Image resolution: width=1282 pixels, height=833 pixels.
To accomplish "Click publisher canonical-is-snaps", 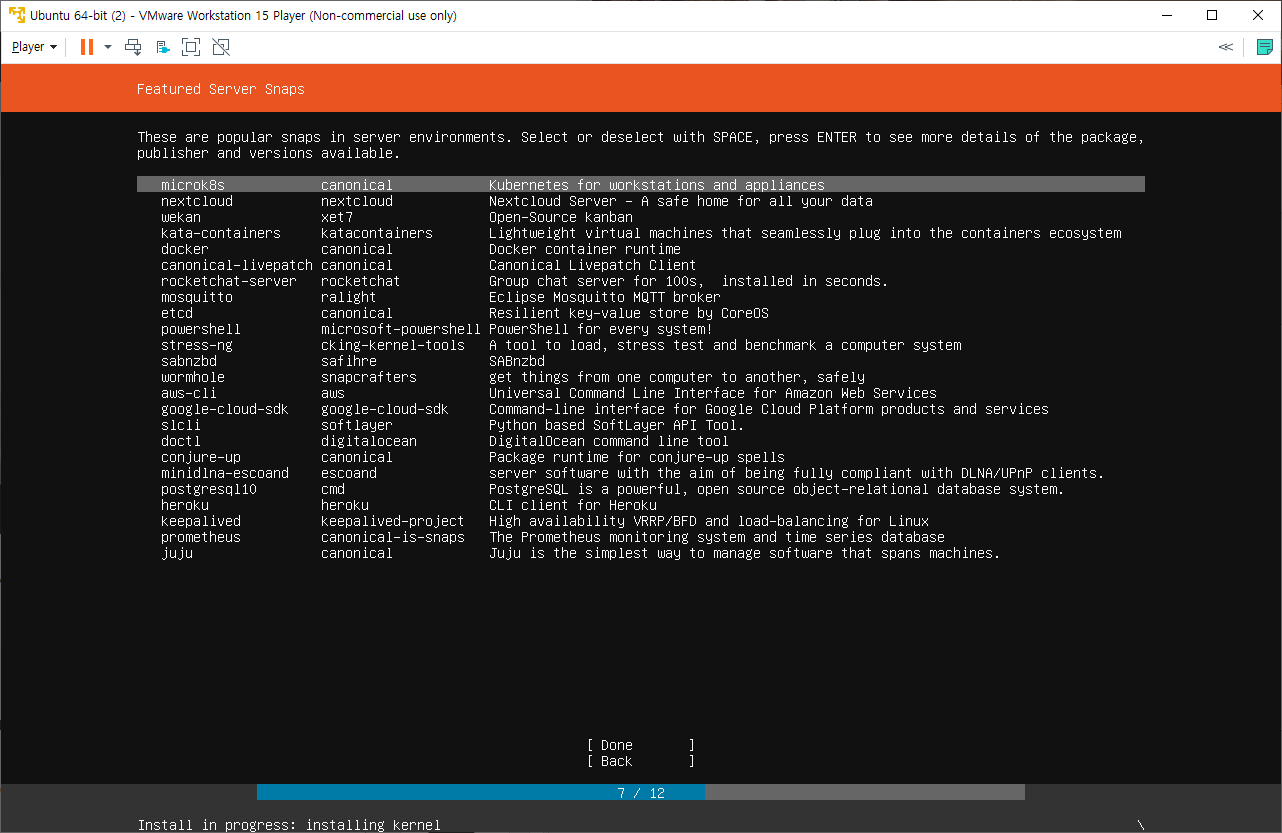I will [393, 537].
